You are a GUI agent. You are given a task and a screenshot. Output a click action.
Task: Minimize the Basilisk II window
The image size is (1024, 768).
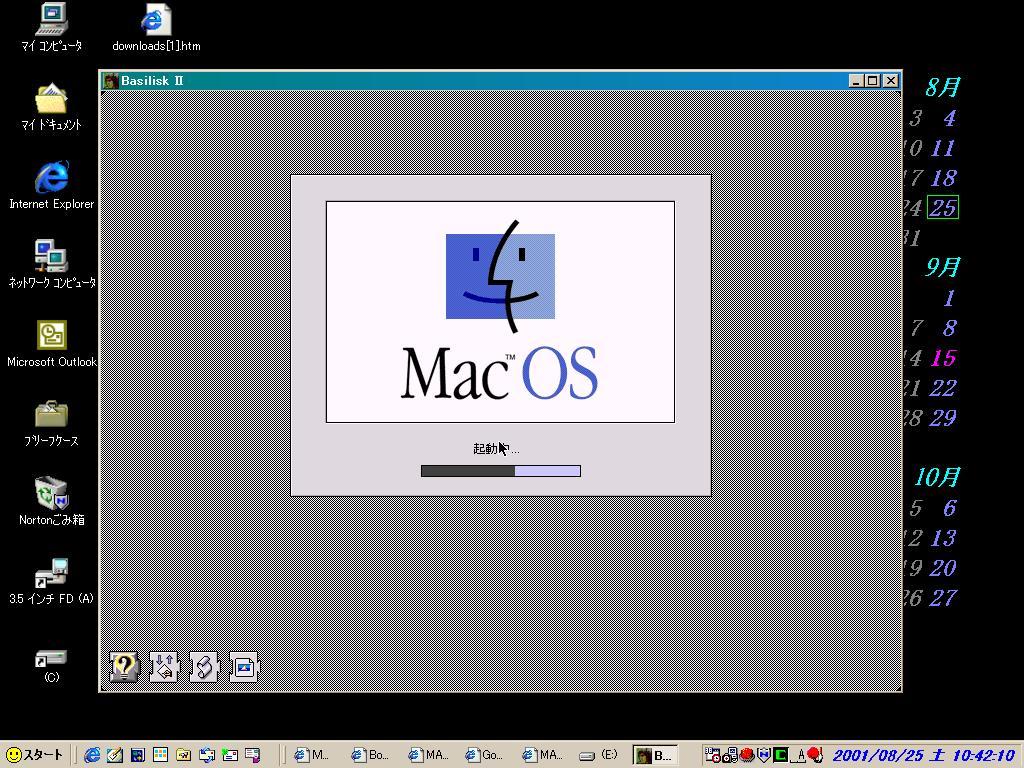[857, 80]
